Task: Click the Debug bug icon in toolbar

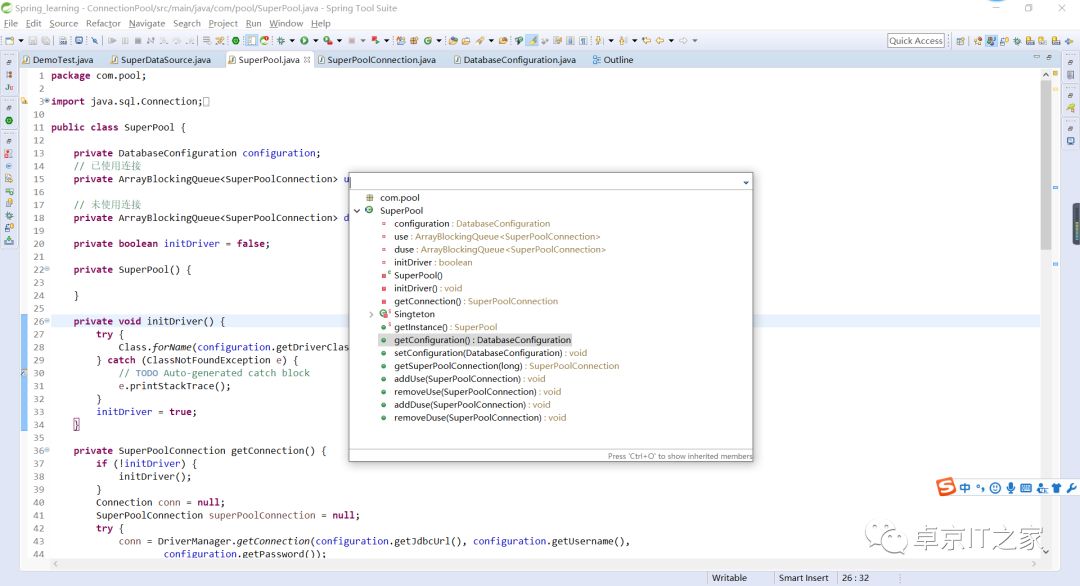Action: tap(280, 41)
